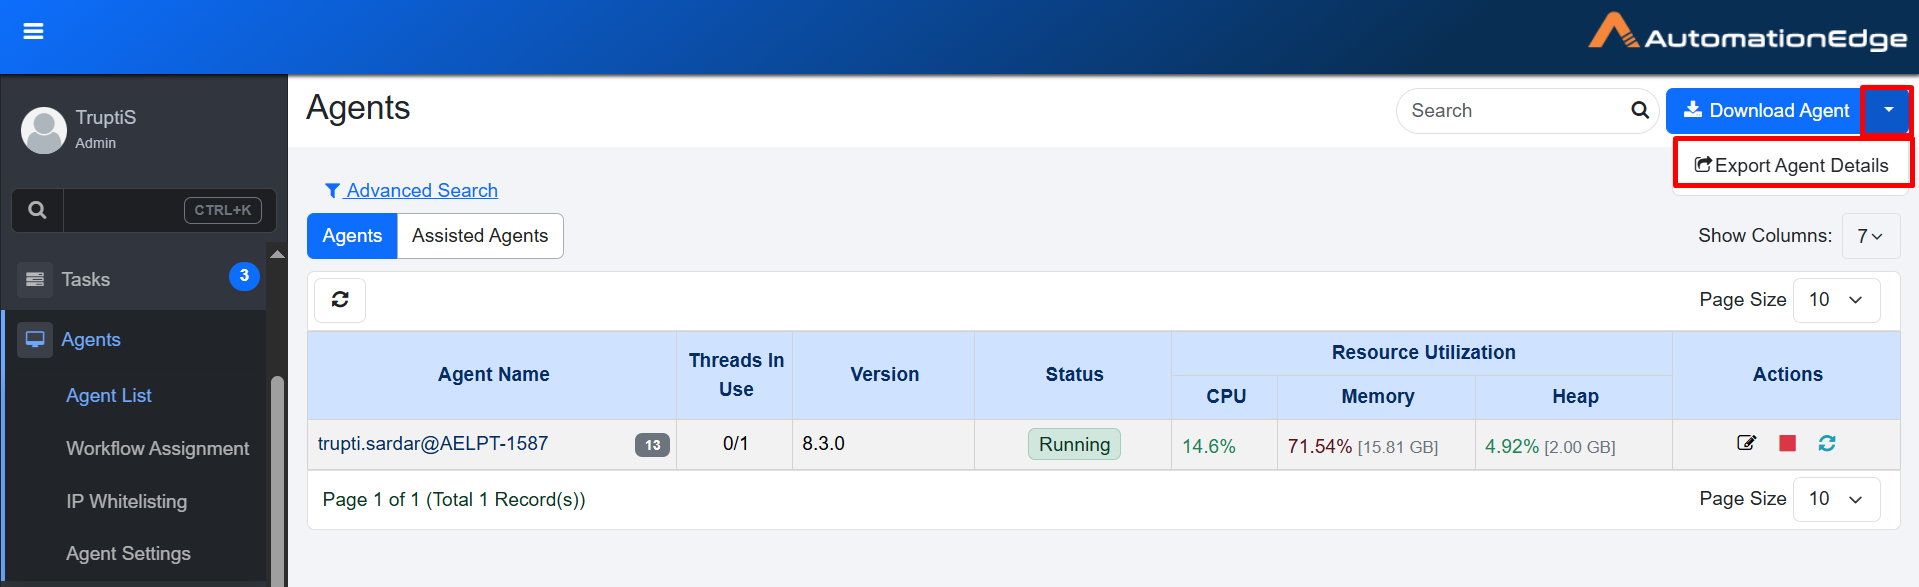Open the hamburger menu icon

pos(33,32)
